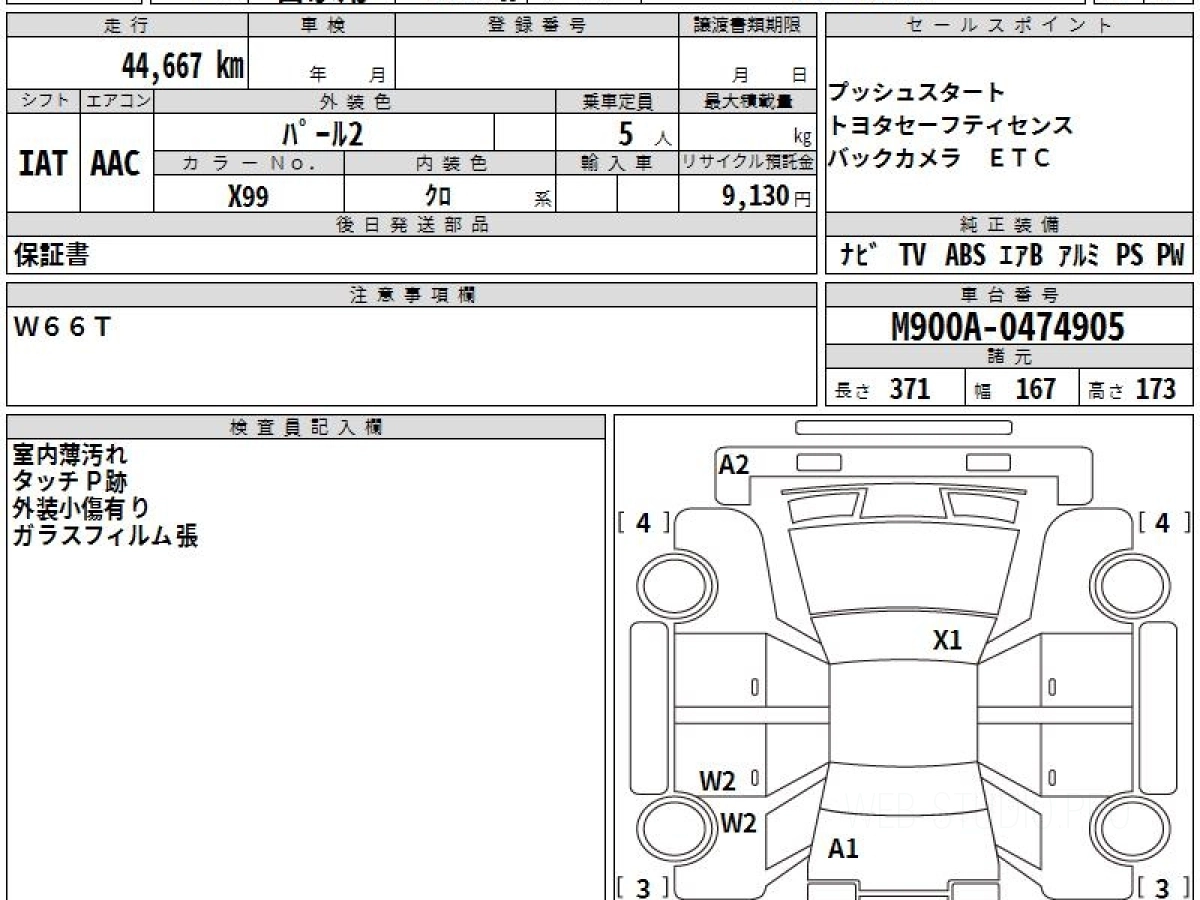Select the PS equipment item
1200x900 pixels.
pos(1130,256)
